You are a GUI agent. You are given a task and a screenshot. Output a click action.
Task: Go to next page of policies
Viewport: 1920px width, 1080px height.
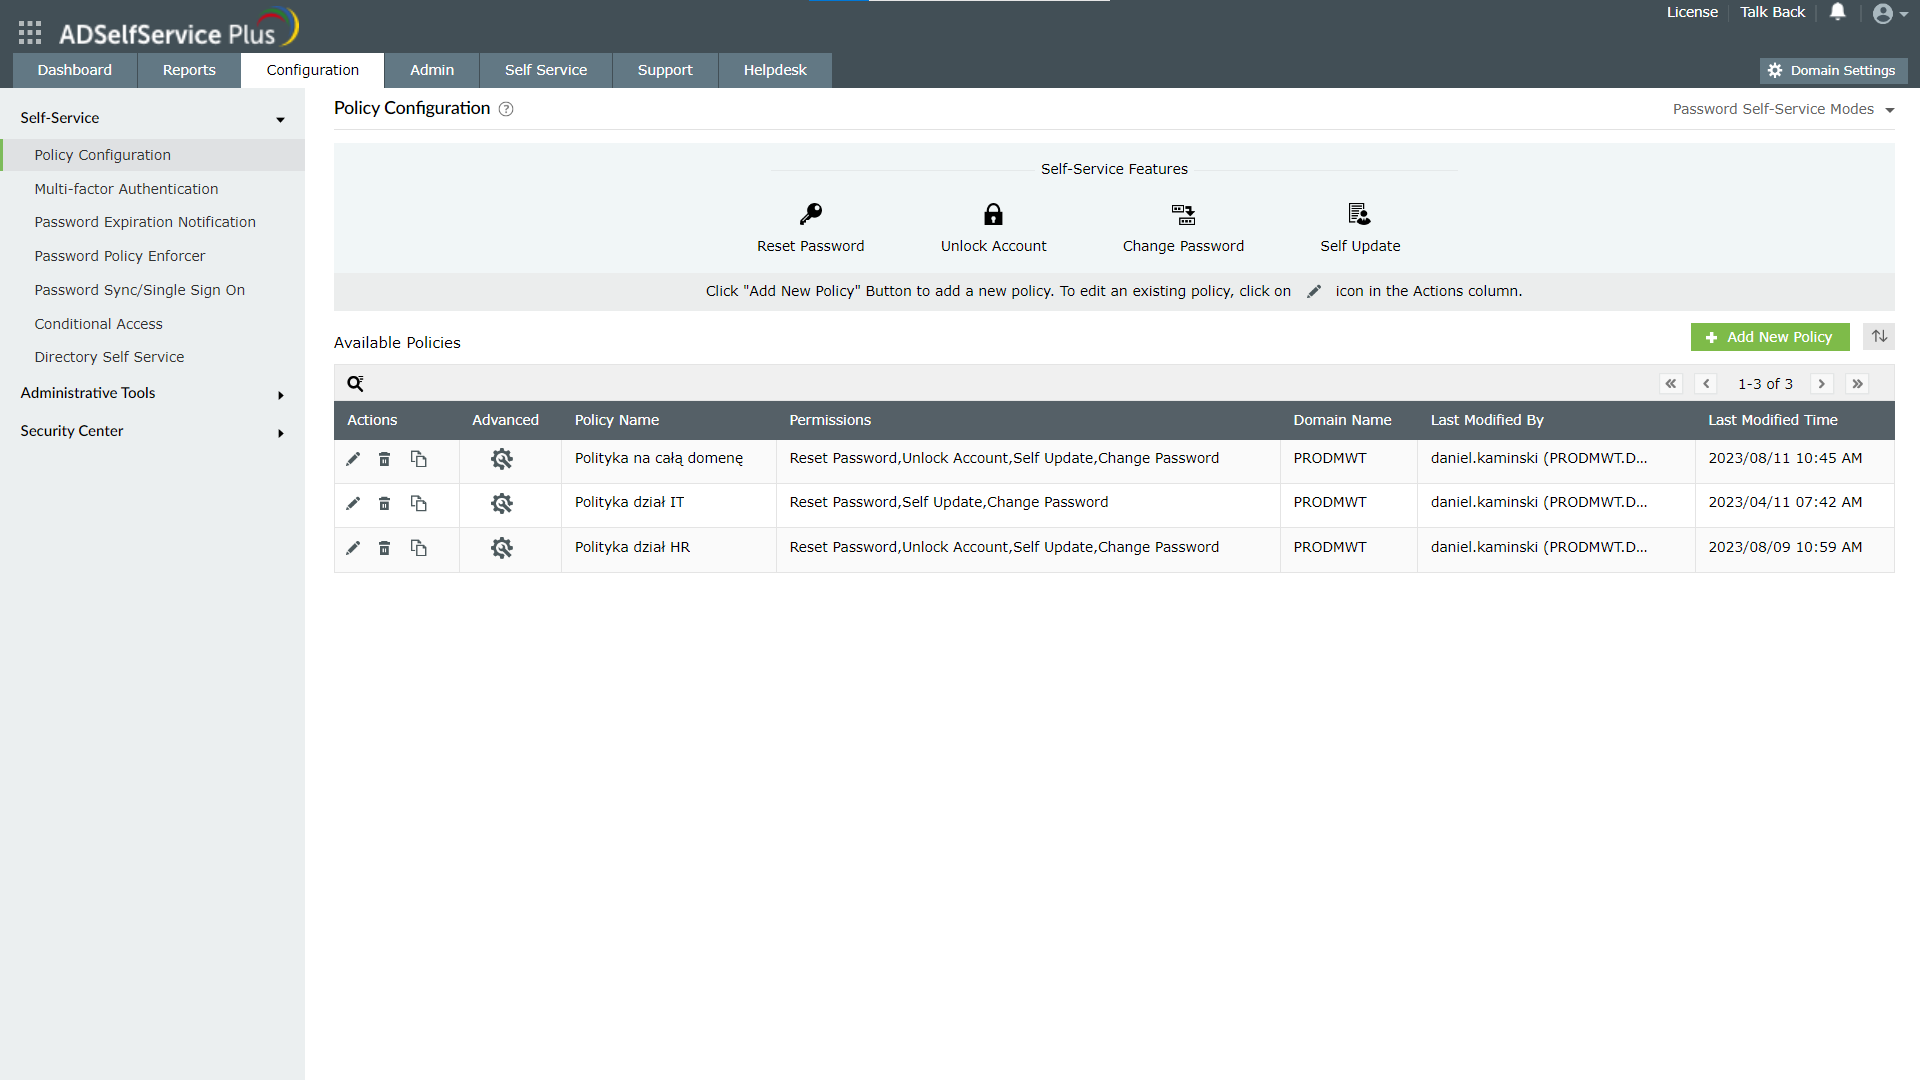[1821, 384]
